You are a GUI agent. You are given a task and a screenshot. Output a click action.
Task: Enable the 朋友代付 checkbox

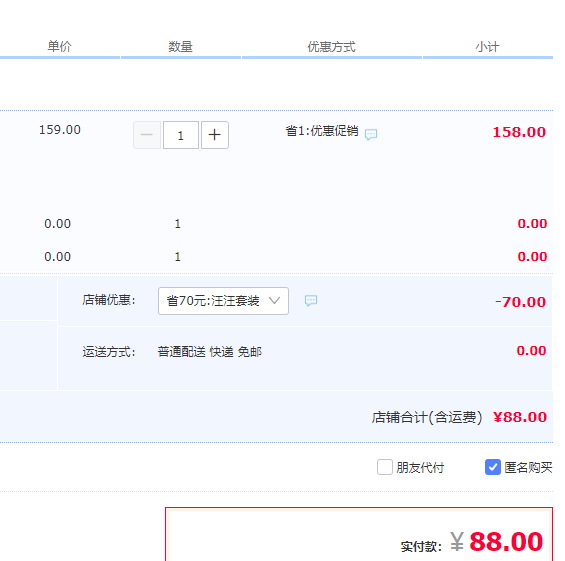pos(385,467)
